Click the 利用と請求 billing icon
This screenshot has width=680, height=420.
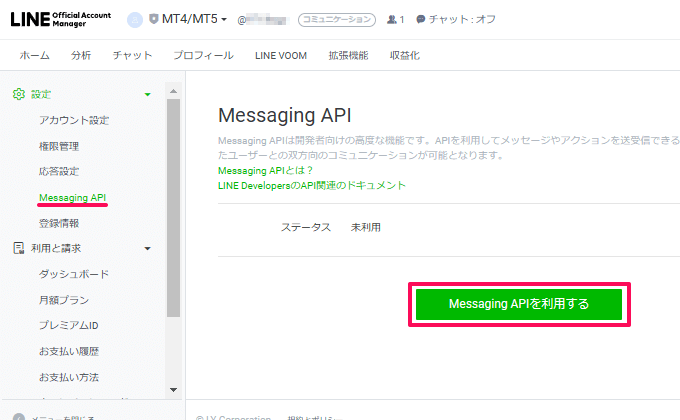(x=19, y=248)
